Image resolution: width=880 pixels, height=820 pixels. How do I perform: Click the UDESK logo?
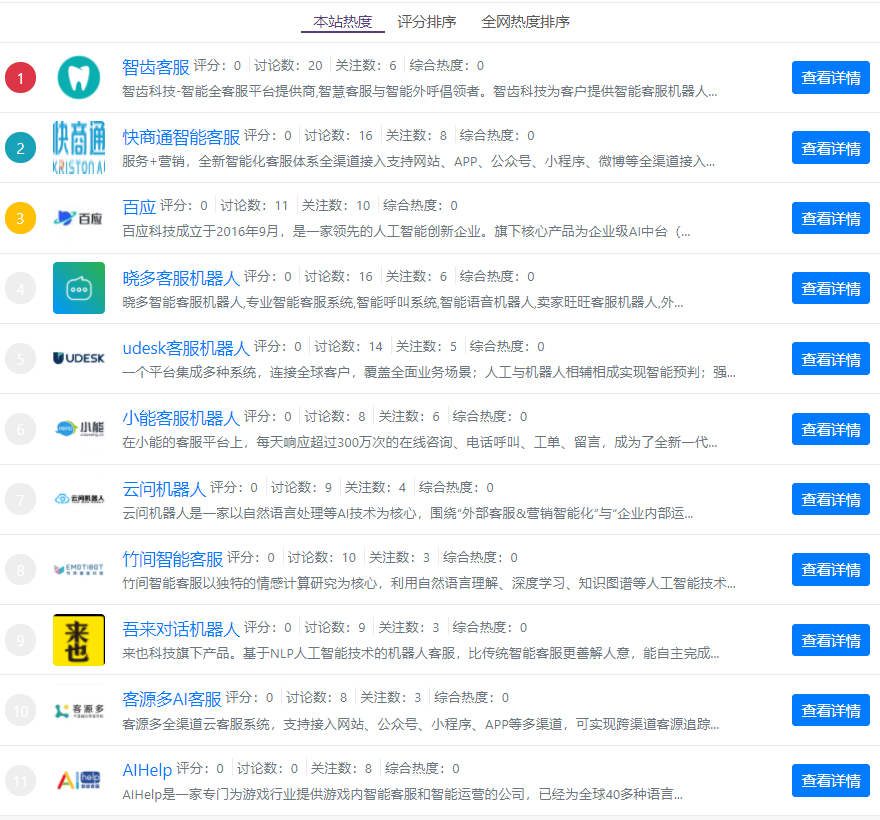pyautogui.click(x=79, y=358)
